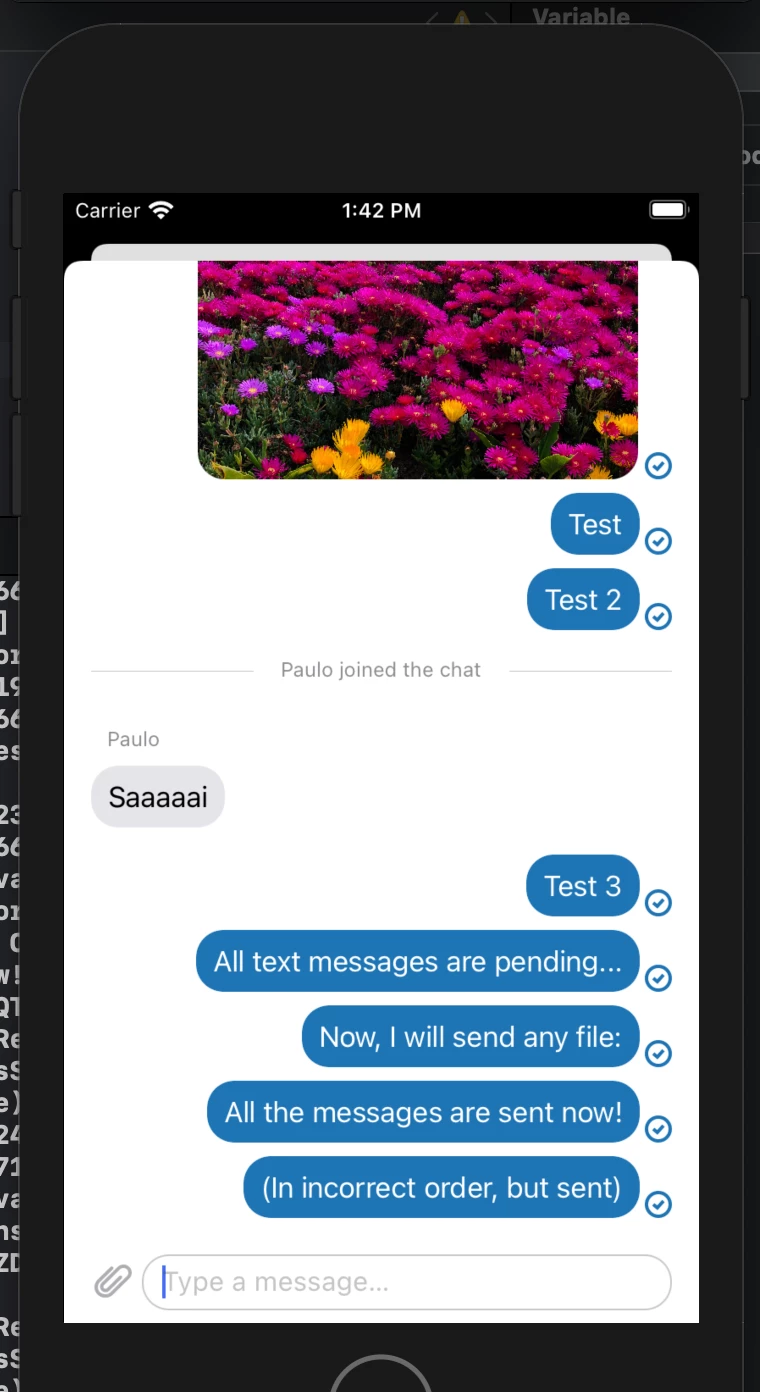
Task: Click the simulator home button
Action: 381,1373
